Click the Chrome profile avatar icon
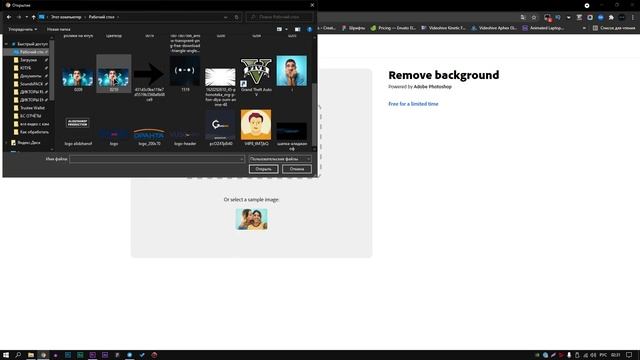Image resolution: width=640 pixels, height=360 pixels. tap(622, 18)
